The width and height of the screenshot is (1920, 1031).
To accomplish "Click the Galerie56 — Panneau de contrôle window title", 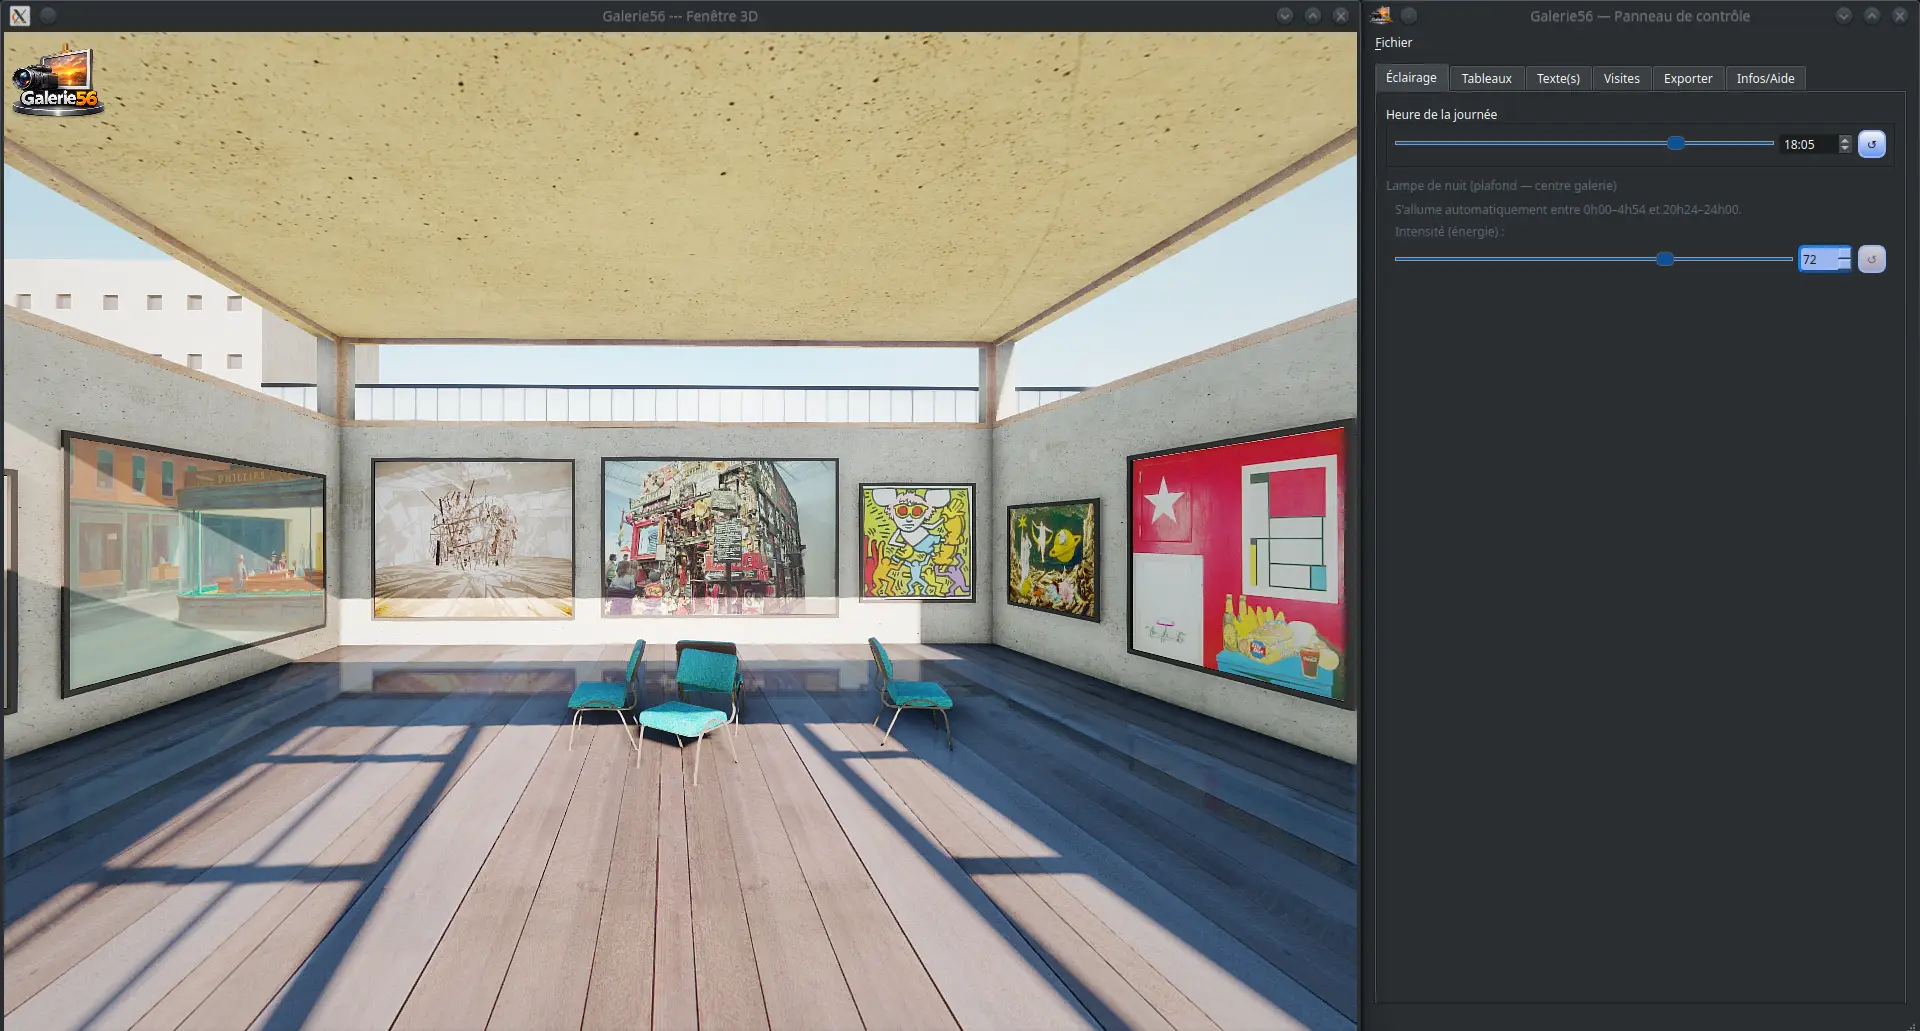I will pyautogui.click(x=1640, y=15).
